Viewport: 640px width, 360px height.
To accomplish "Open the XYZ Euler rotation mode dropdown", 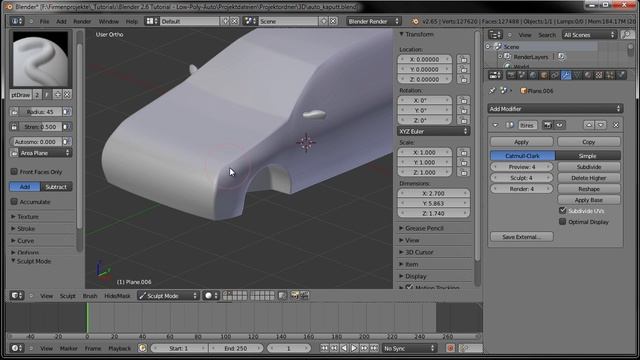I will click(x=433, y=131).
